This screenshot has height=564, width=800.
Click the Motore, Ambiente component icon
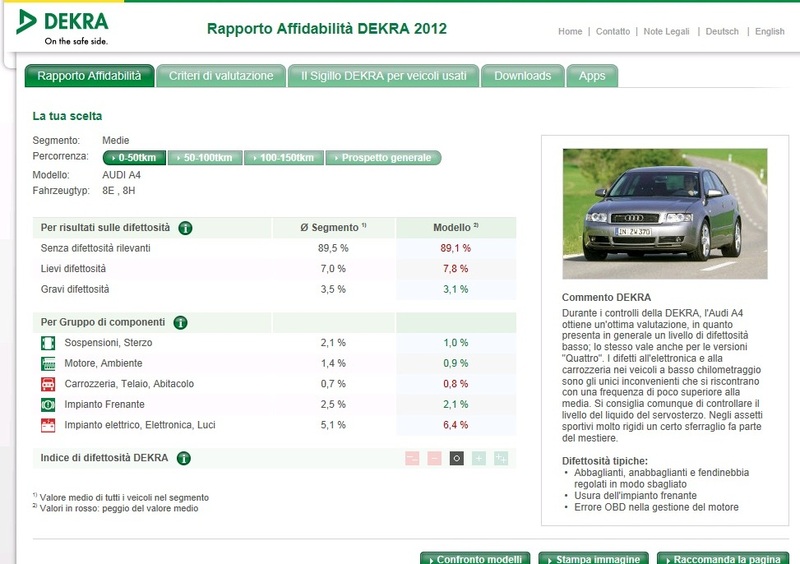47,364
